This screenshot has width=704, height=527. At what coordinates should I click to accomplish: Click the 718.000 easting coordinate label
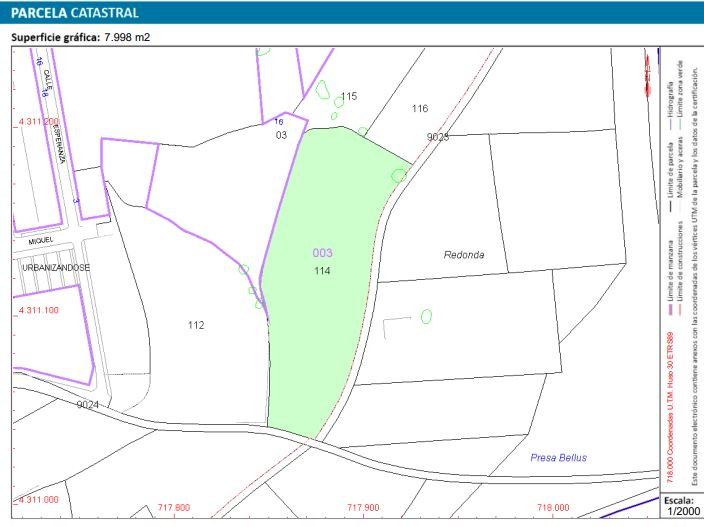552,507
